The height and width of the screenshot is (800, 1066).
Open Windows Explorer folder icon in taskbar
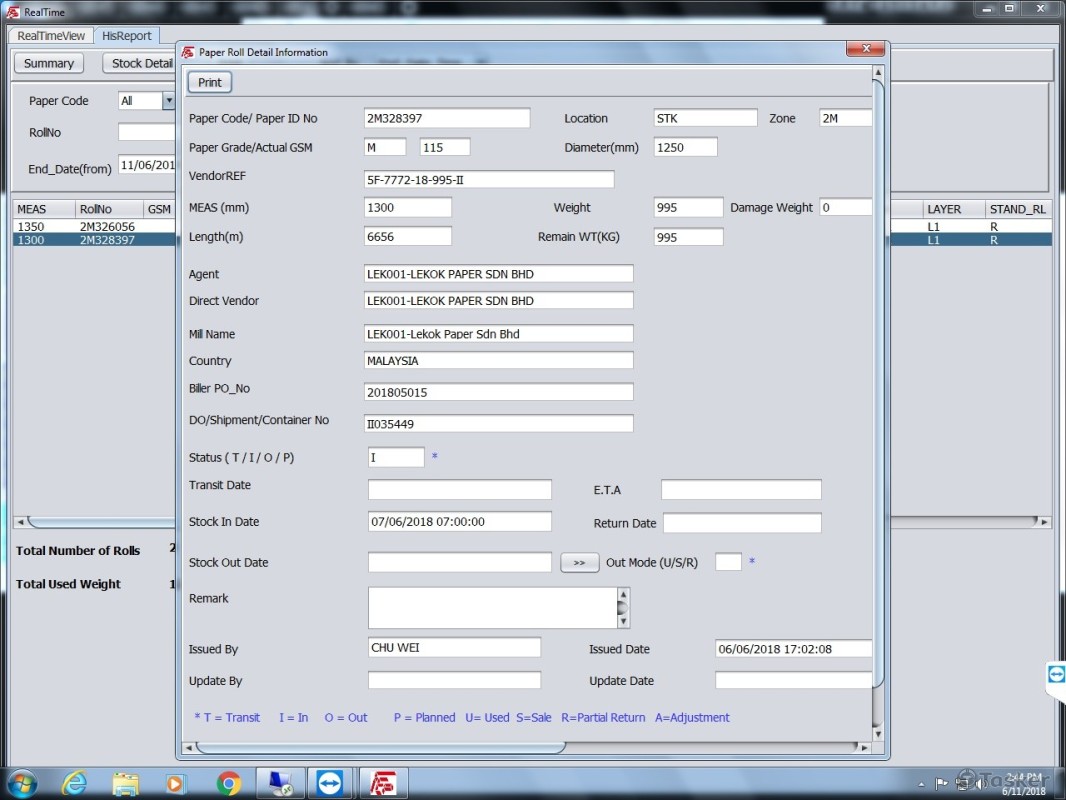click(x=126, y=783)
